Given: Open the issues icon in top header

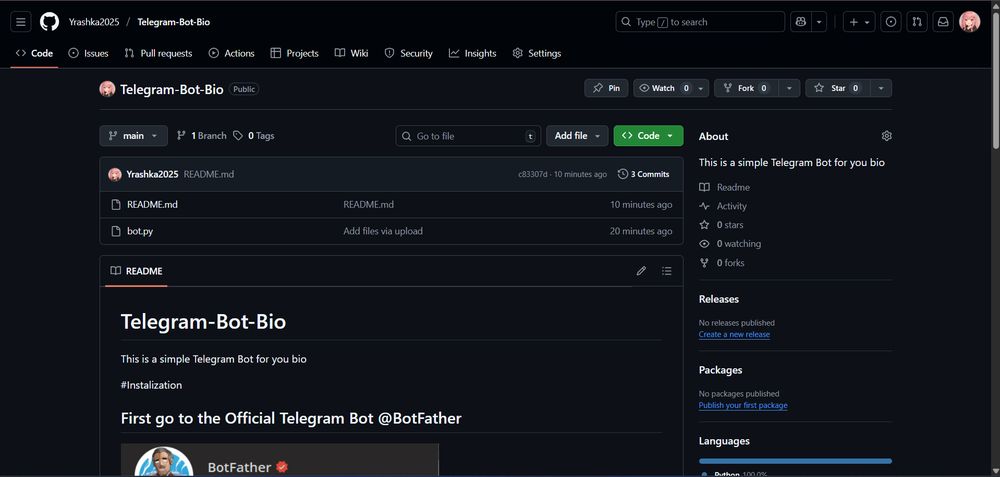Looking at the screenshot, I should (891, 22).
